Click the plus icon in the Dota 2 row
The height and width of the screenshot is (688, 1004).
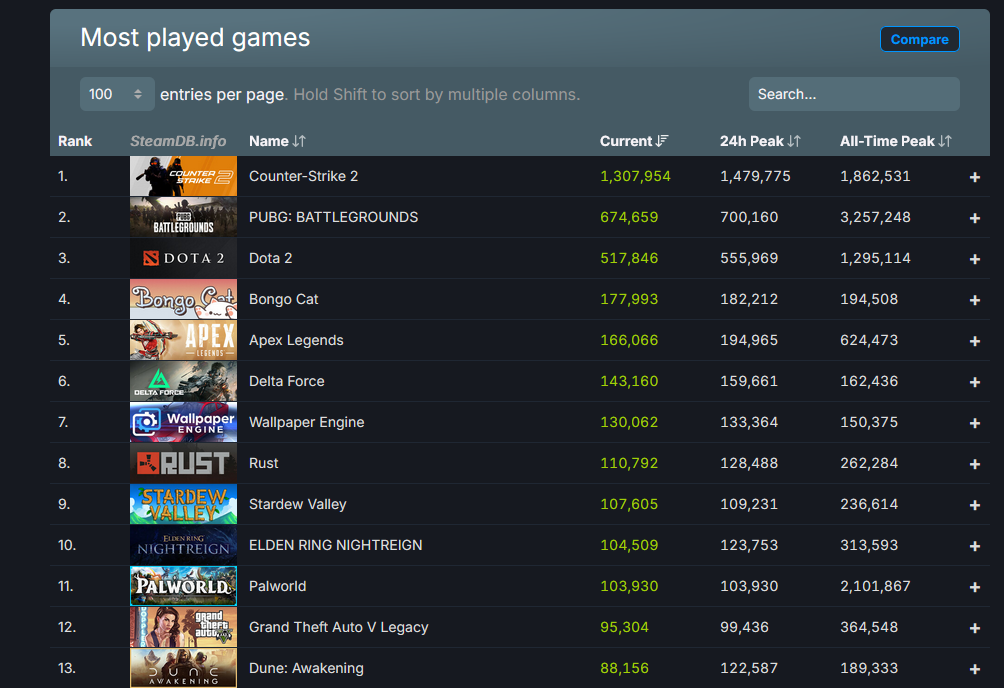[975, 259]
